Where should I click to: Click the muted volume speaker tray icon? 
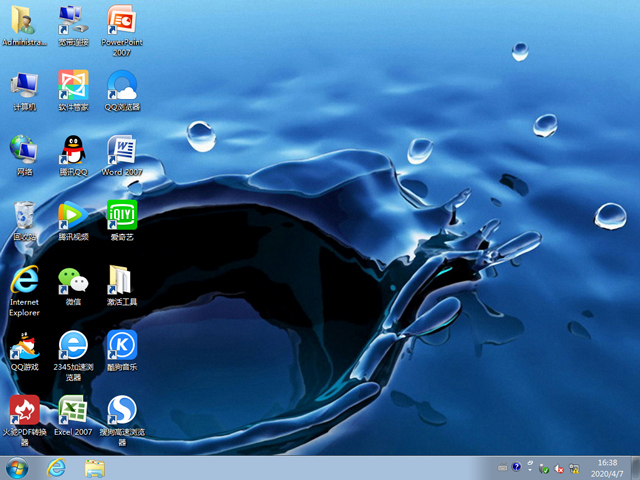pos(559,469)
